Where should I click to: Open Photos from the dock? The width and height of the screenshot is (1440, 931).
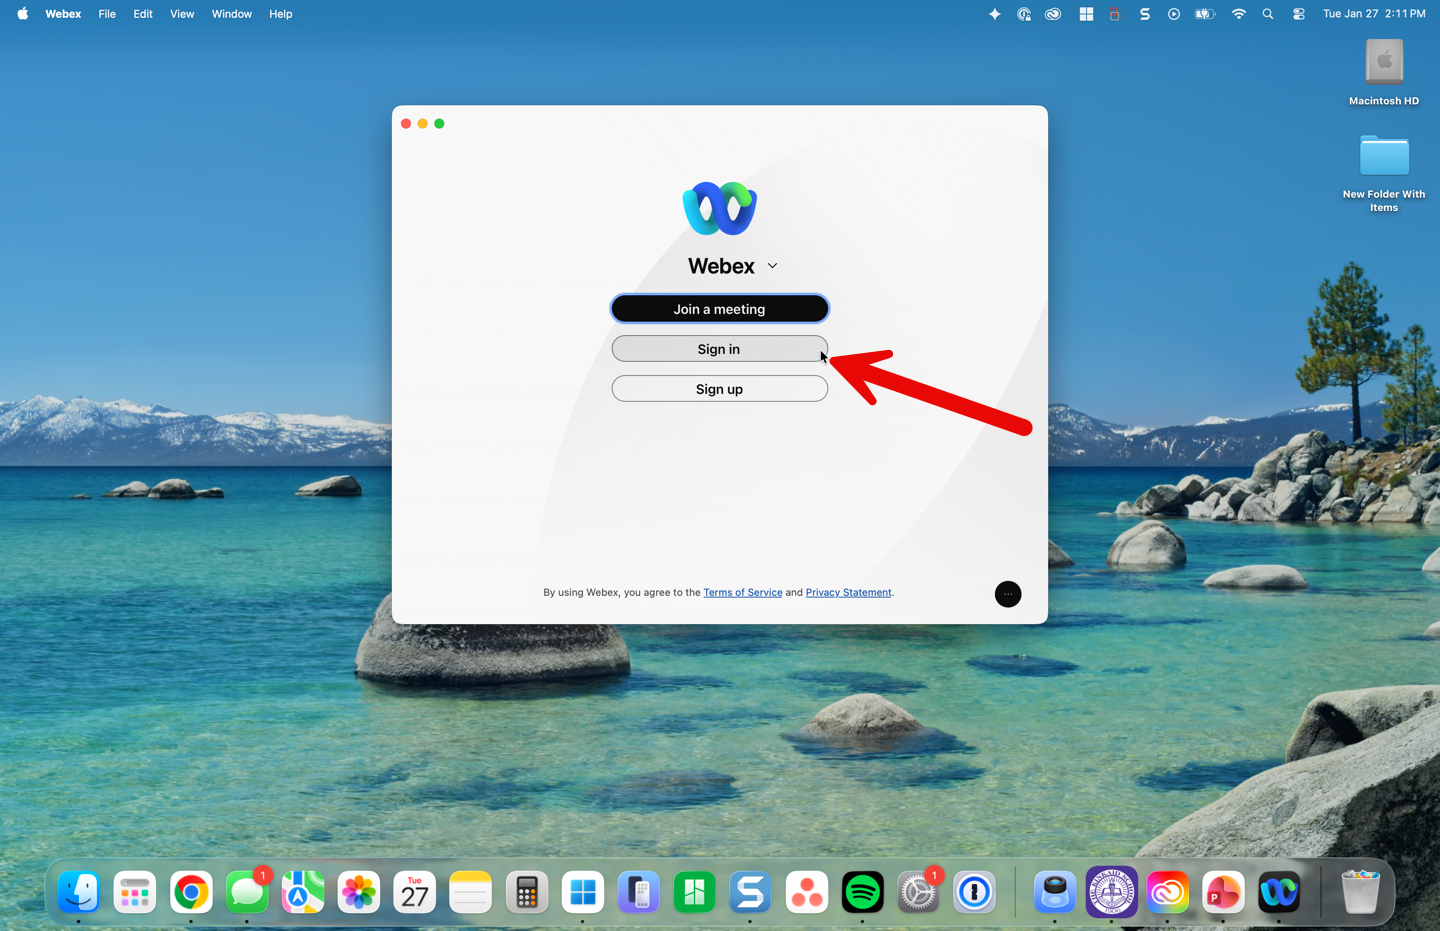[359, 892]
